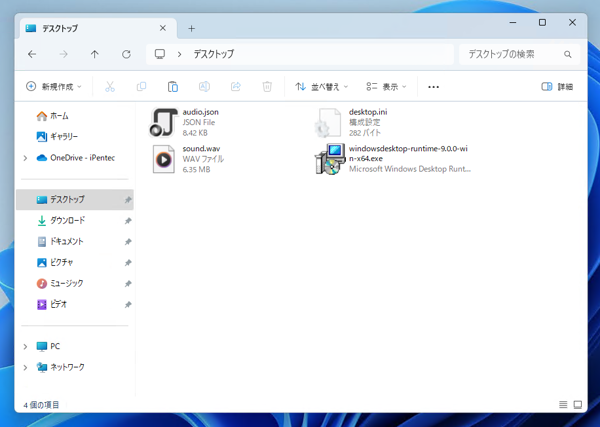The image size is (600, 427).
Task: Open the three-dot more options menu
Action: pos(434,87)
